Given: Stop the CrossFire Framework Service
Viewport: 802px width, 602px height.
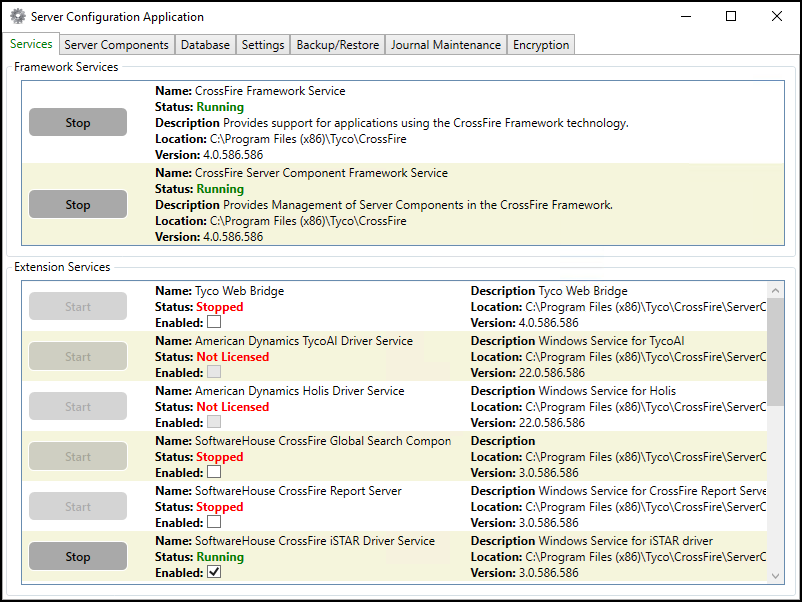Looking at the screenshot, I should pyautogui.click(x=78, y=123).
